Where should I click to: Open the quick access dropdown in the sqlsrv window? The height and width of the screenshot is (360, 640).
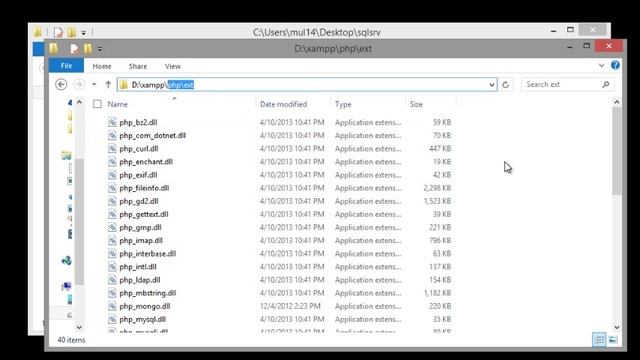pos(83,32)
